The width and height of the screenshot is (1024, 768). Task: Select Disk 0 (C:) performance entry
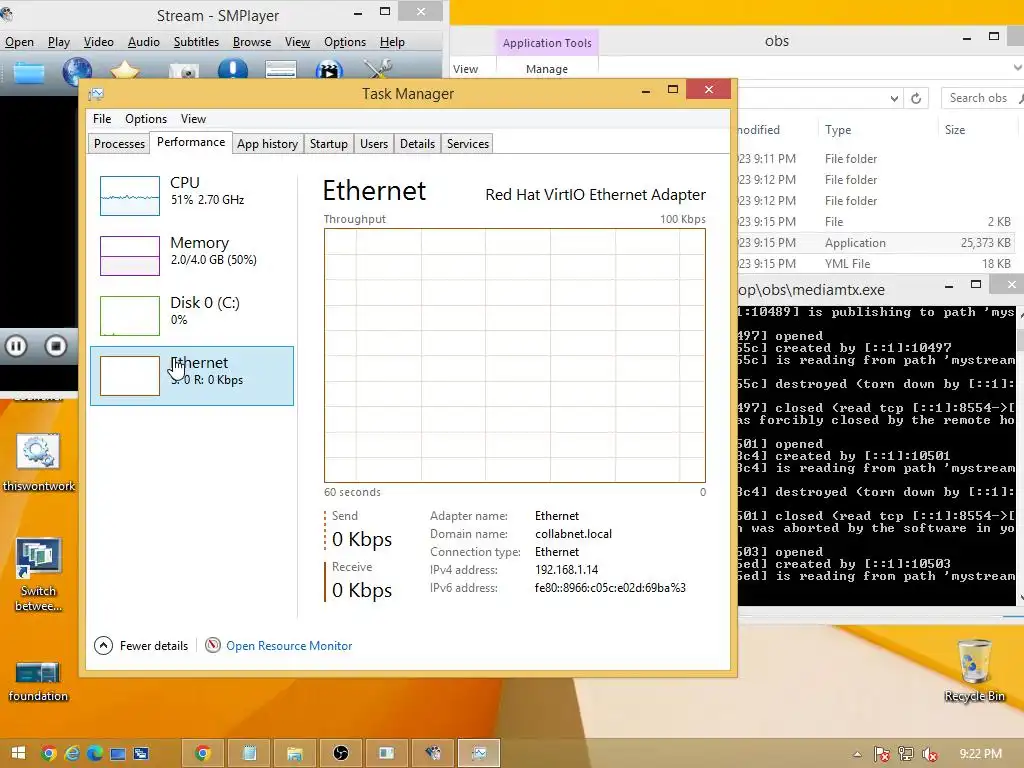(192, 315)
